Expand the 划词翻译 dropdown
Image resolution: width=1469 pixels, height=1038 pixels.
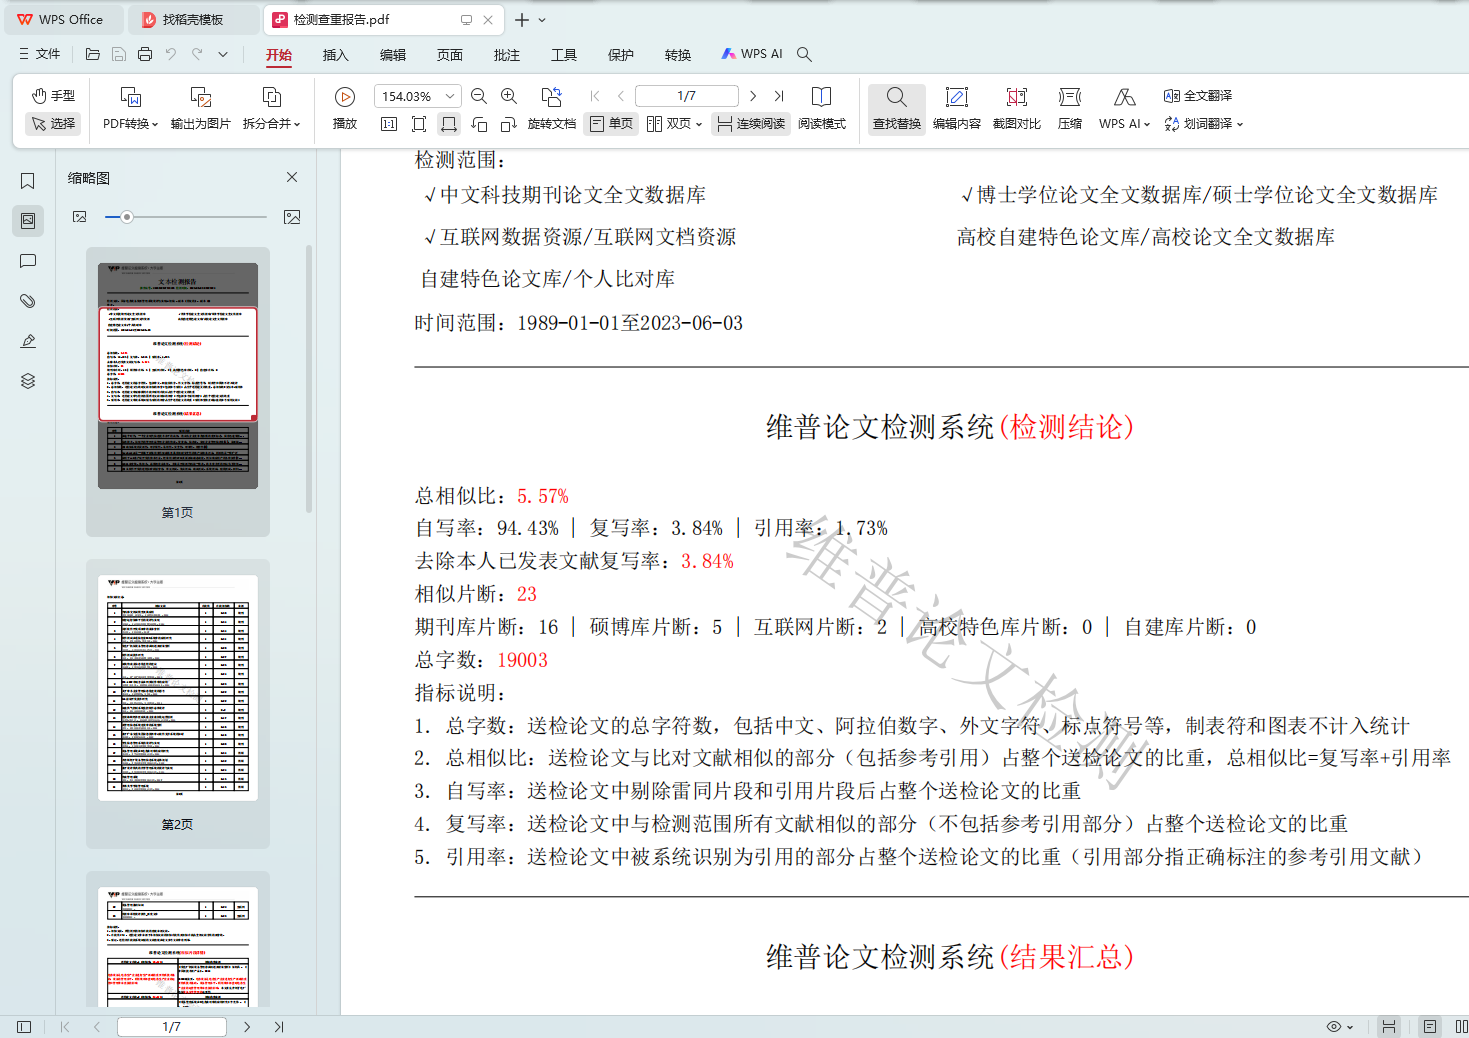[1240, 125]
